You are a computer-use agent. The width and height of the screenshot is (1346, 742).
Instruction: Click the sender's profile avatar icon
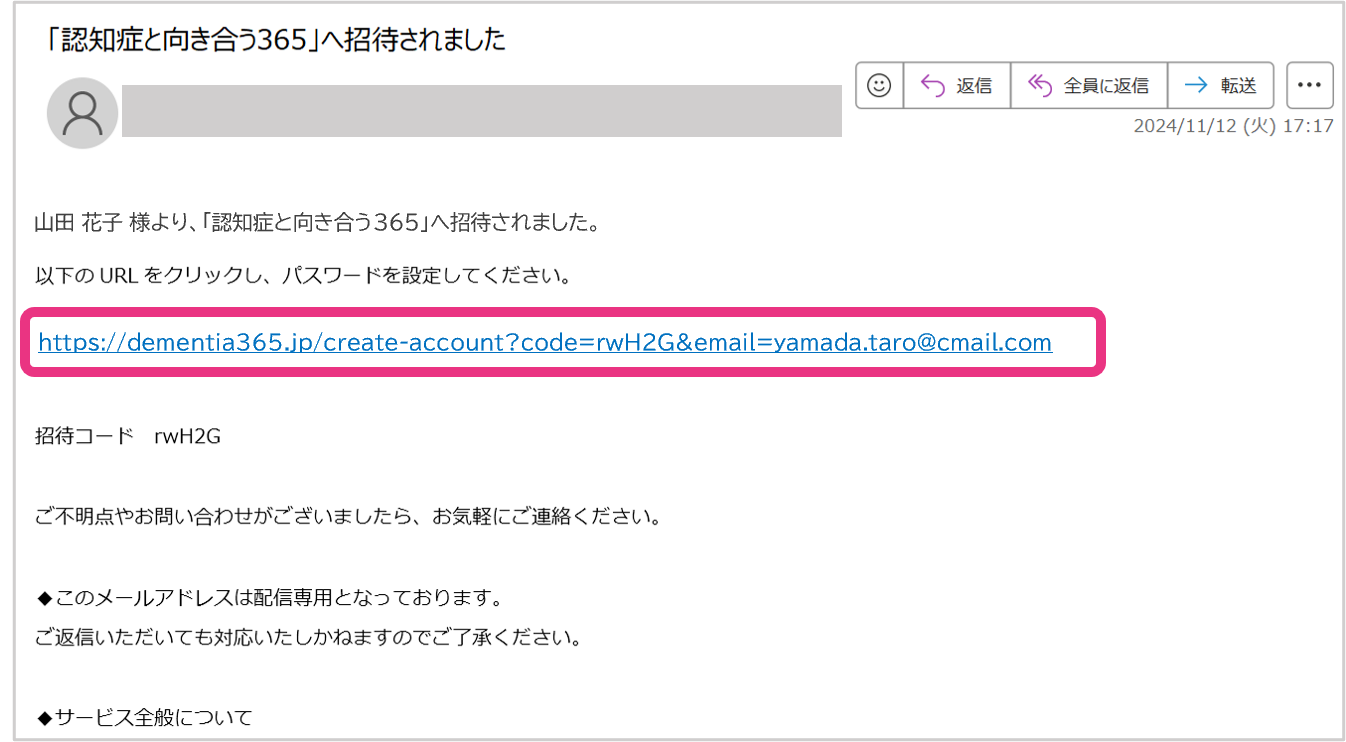(82, 113)
